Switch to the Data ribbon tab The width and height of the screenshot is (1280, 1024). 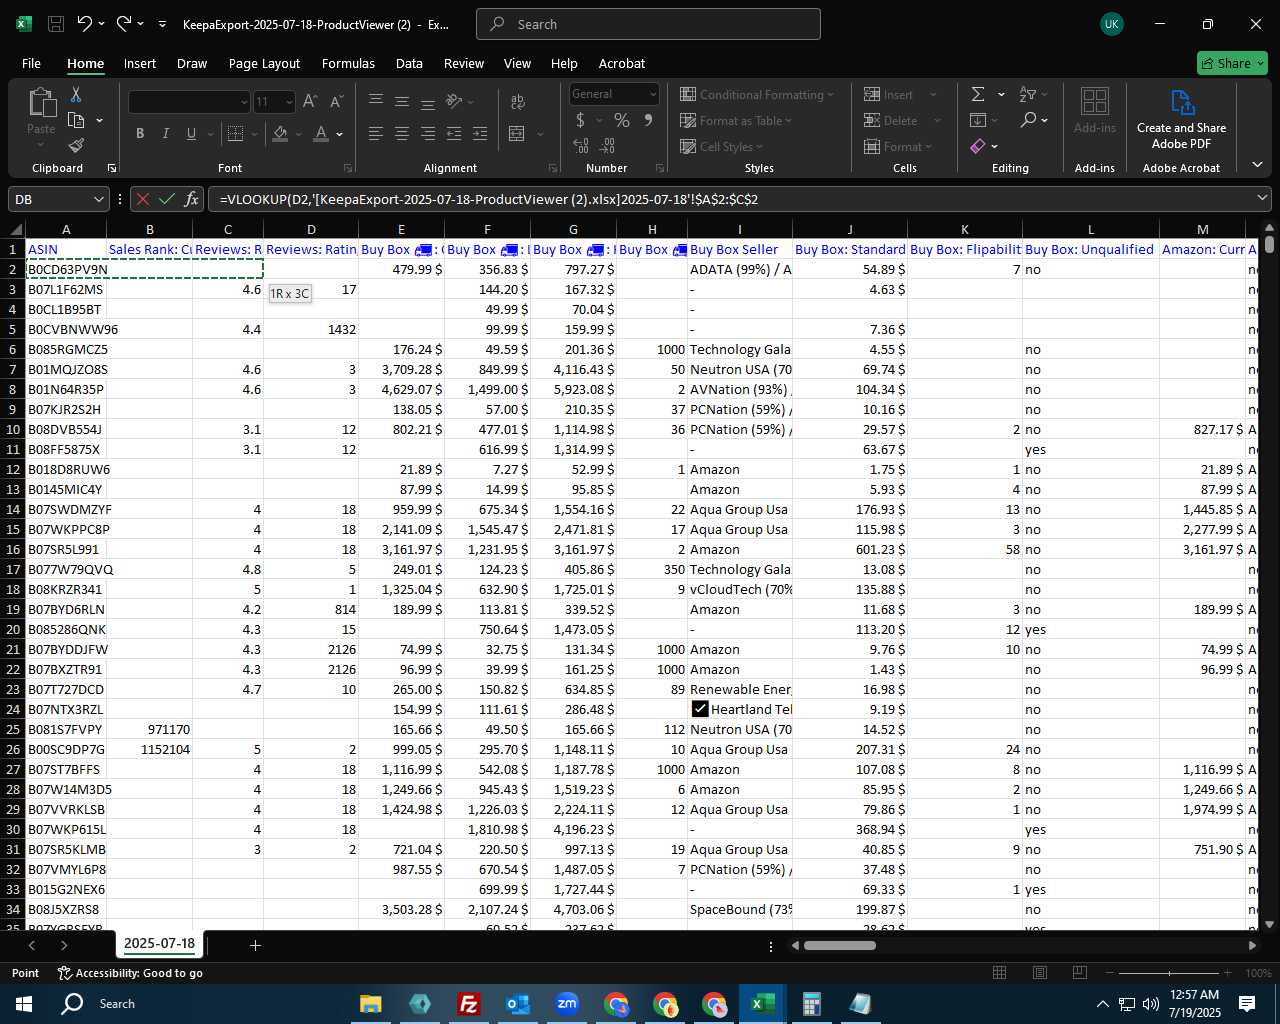click(409, 63)
